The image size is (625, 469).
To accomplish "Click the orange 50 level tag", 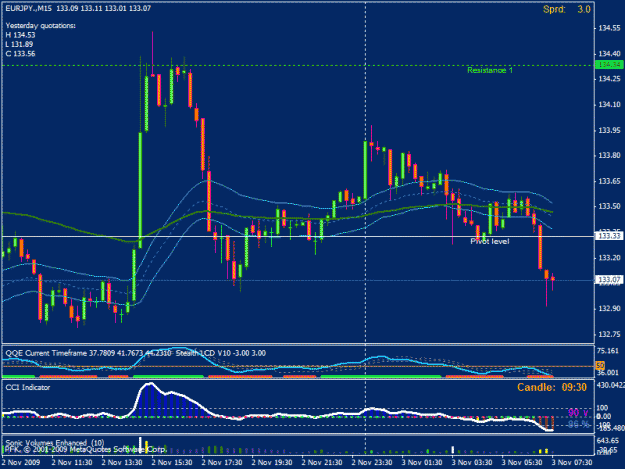I will (x=600, y=365).
